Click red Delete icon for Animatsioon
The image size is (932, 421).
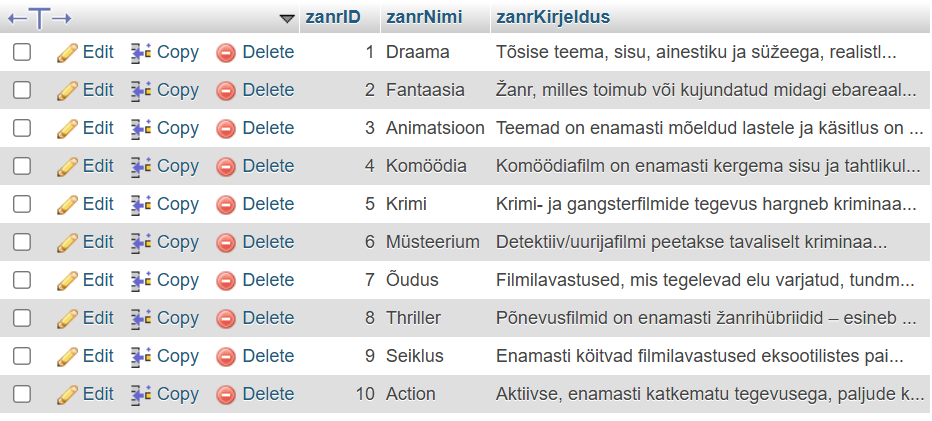click(226, 128)
